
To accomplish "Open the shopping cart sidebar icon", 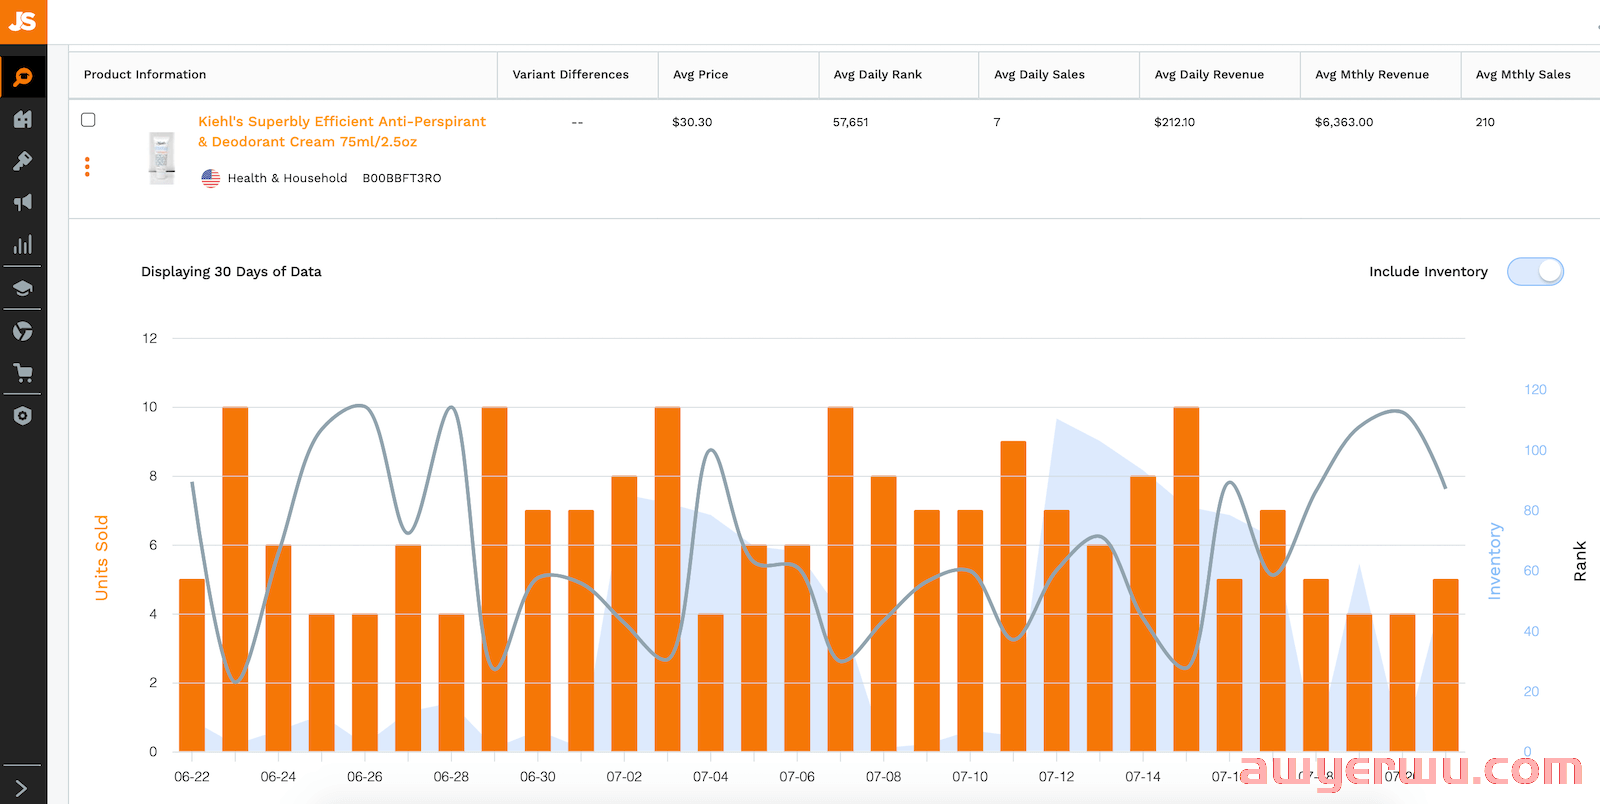I will tap(22, 373).
